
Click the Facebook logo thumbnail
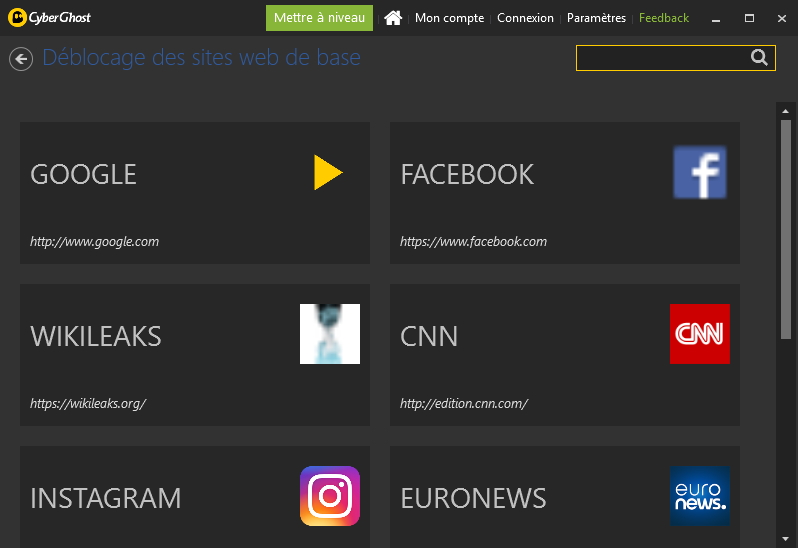(x=700, y=172)
